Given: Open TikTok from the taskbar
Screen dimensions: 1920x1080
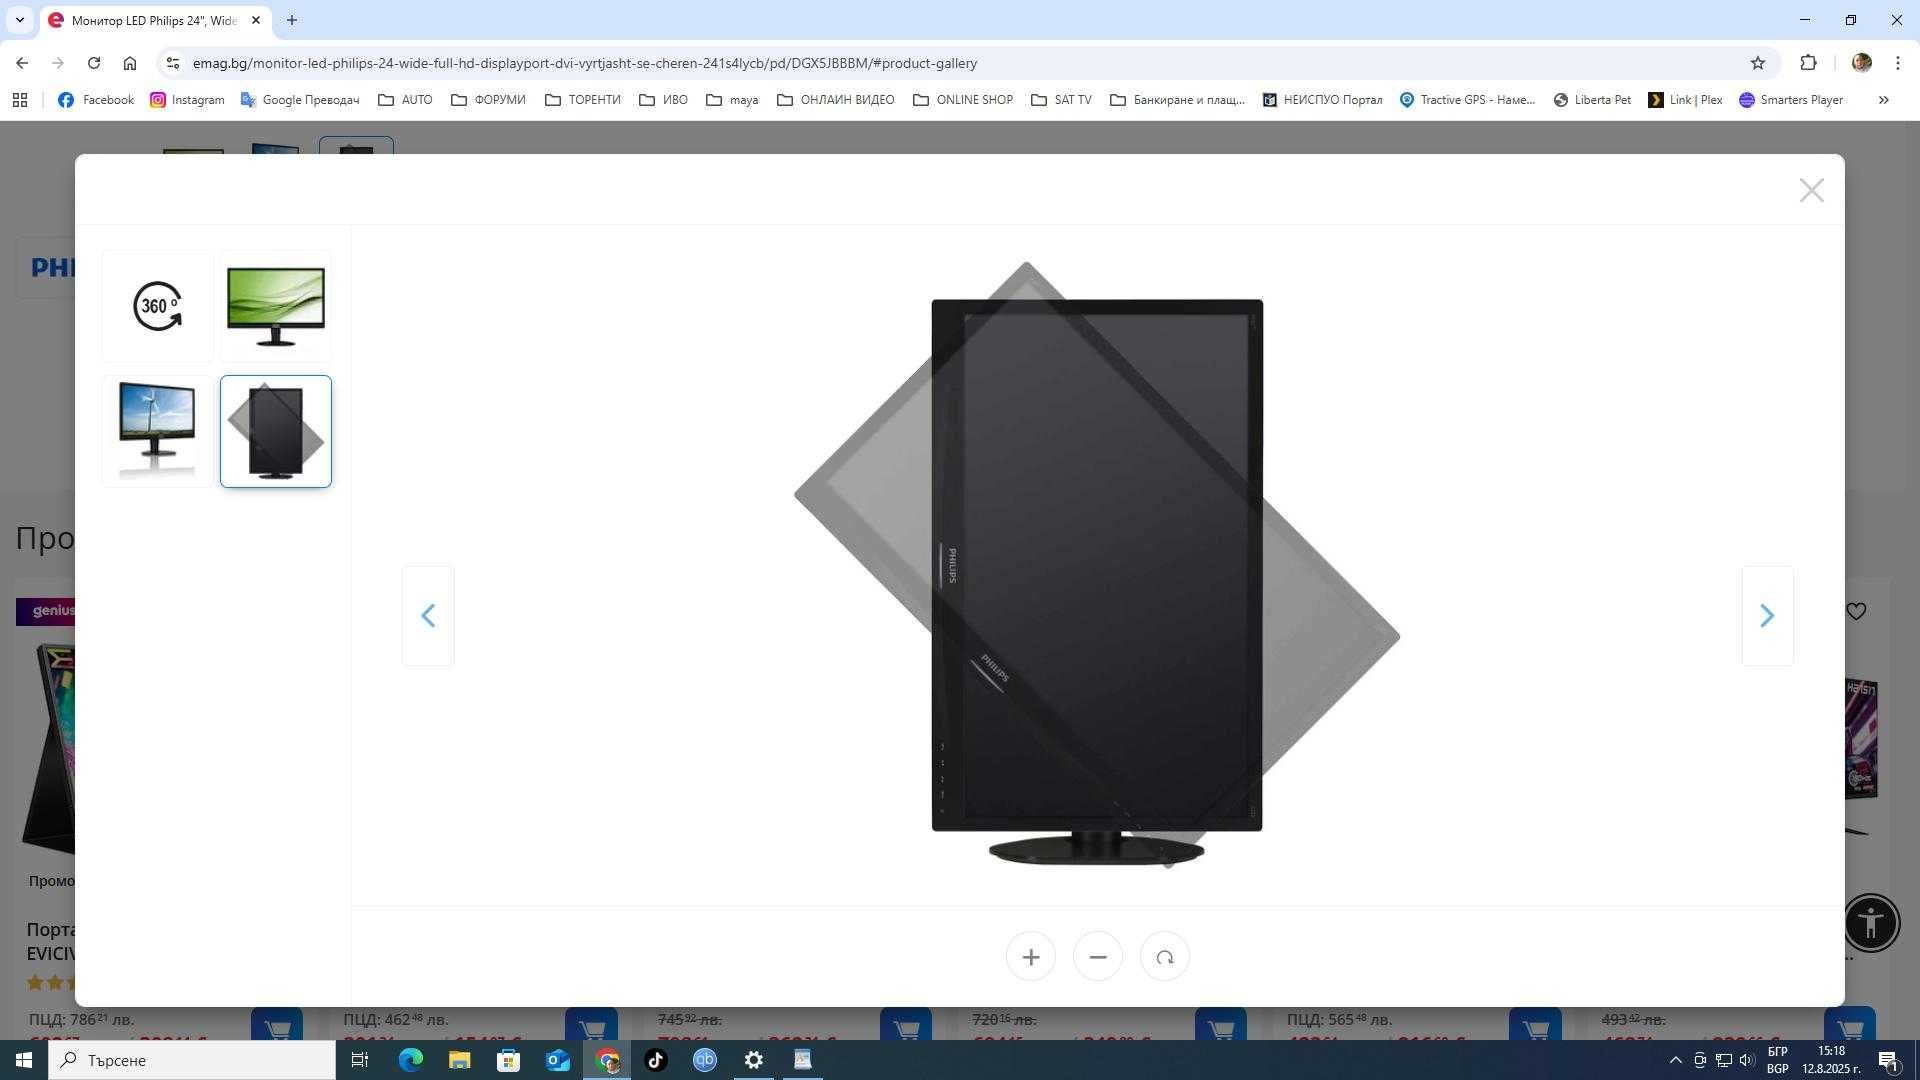Looking at the screenshot, I should pos(656,1060).
